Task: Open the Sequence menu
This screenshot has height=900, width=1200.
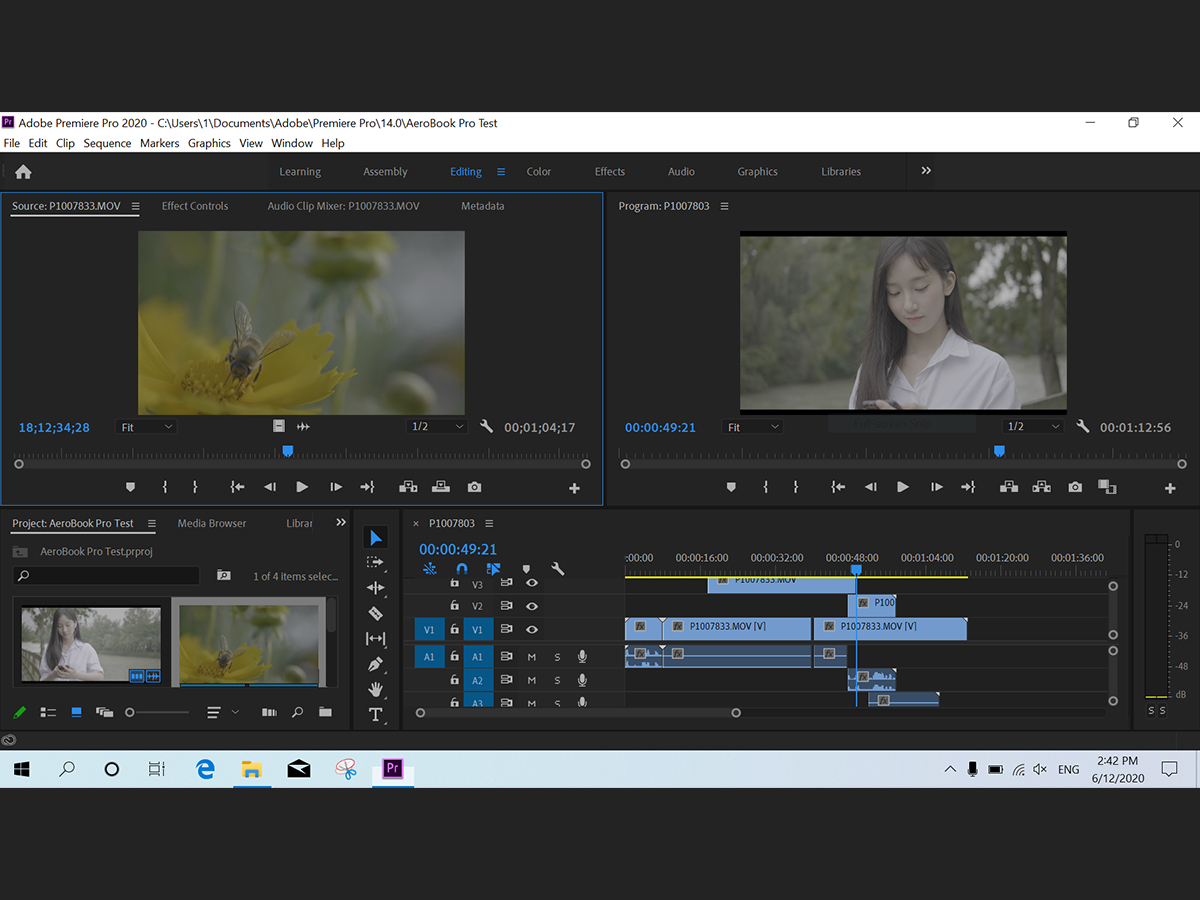Action: pyautogui.click(x=107, y=143)
